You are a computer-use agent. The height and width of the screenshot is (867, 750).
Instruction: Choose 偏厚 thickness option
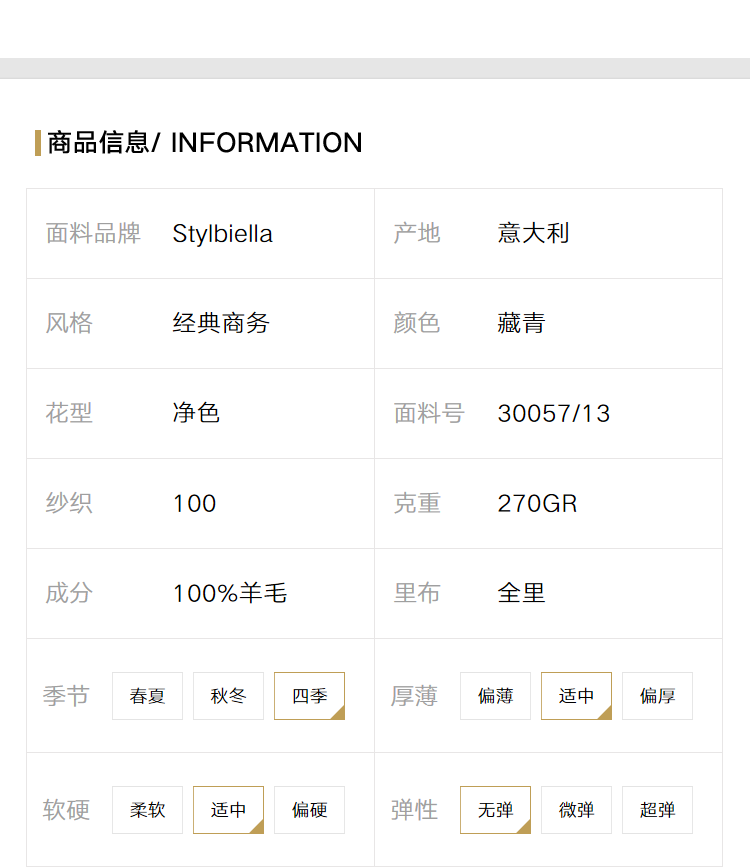point(657,696)
